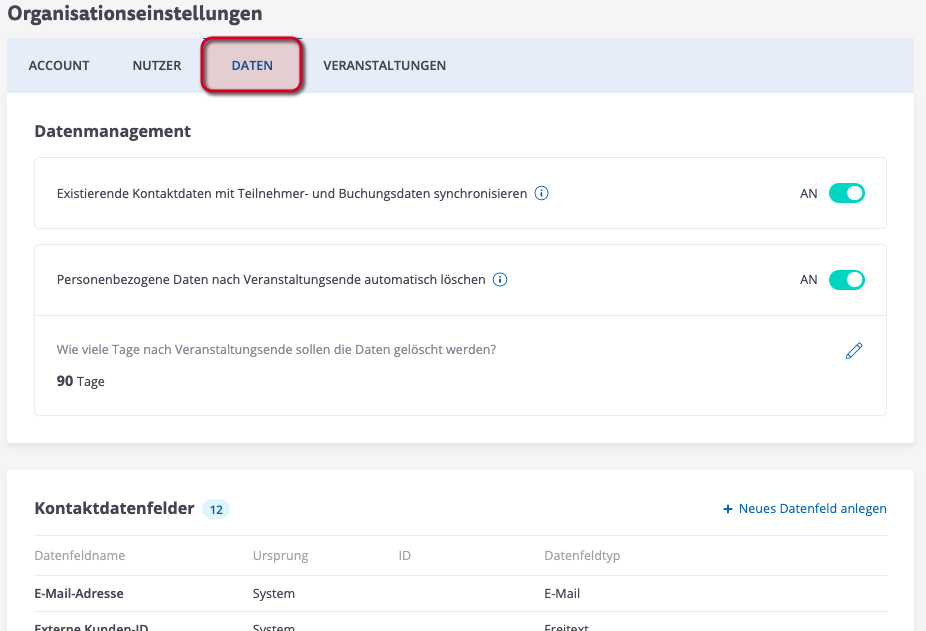The image size is (926, 631).
Task: Open the Account tab
Action: (59, 66)
